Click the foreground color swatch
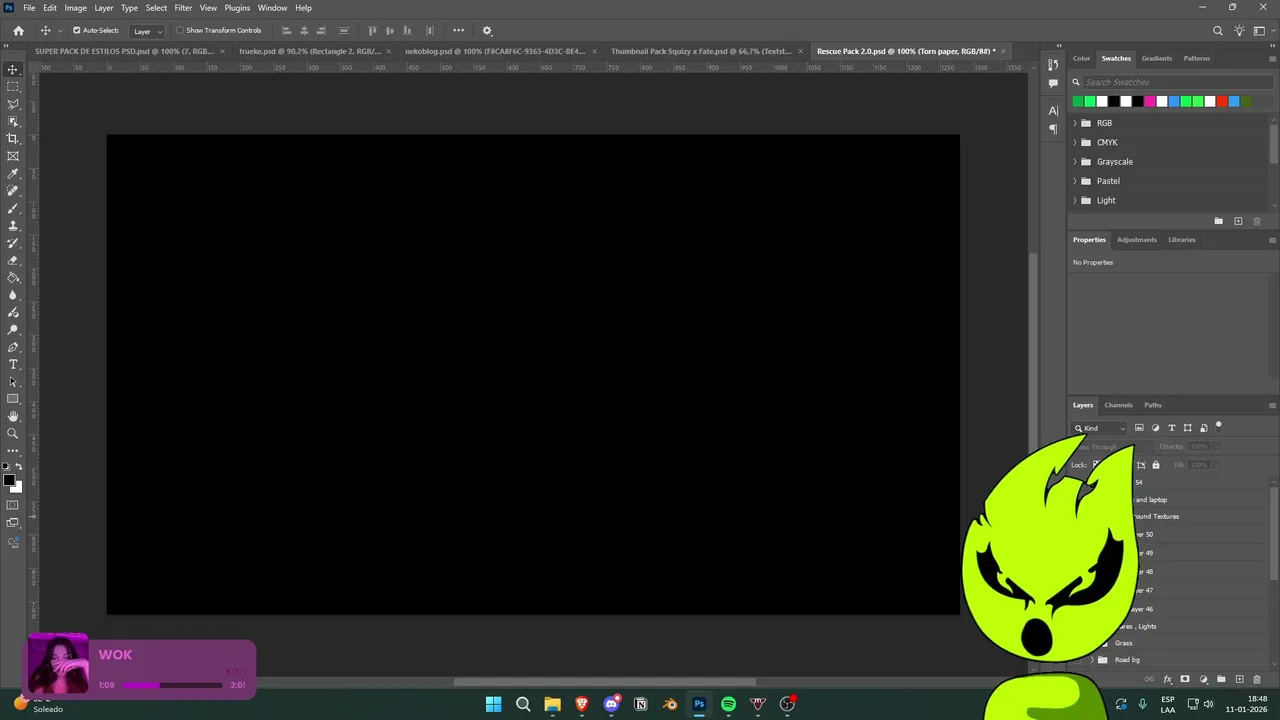This screenshot has width=1280, height=720. (x=9, y=481)
